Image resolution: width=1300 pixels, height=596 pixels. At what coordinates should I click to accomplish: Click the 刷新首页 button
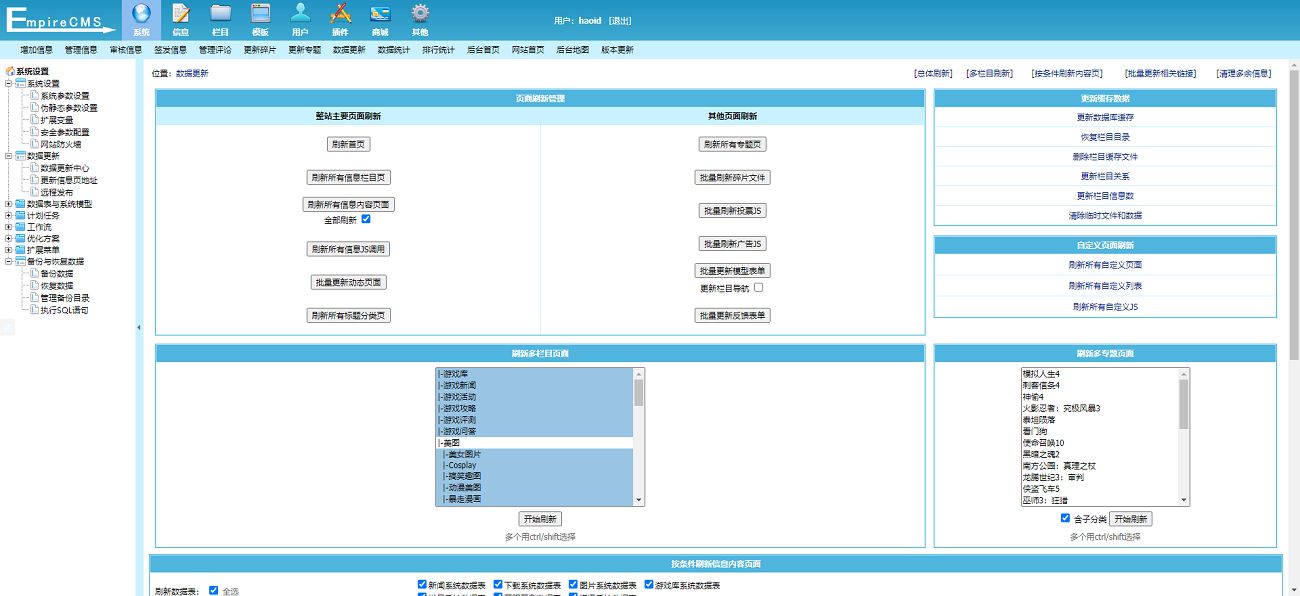pos(349,145)
